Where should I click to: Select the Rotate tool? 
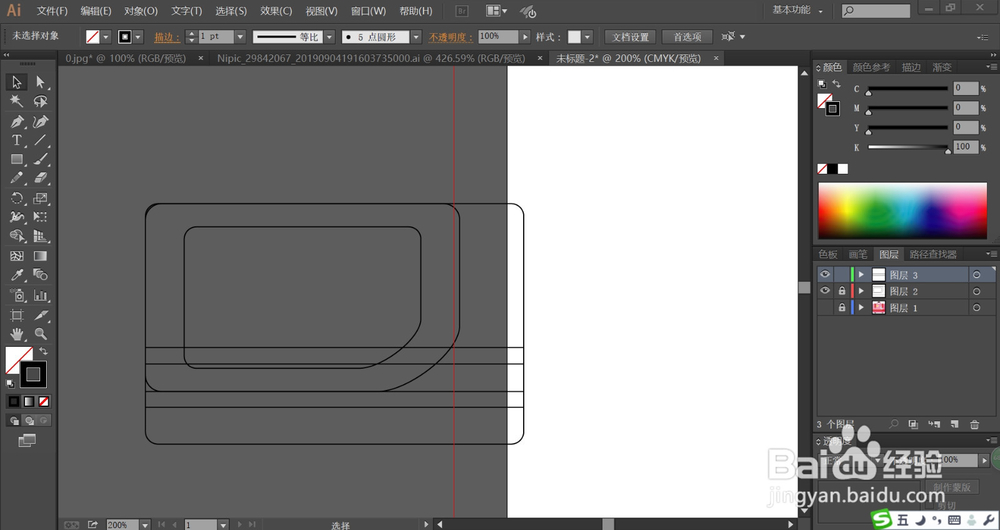point(17,198)
